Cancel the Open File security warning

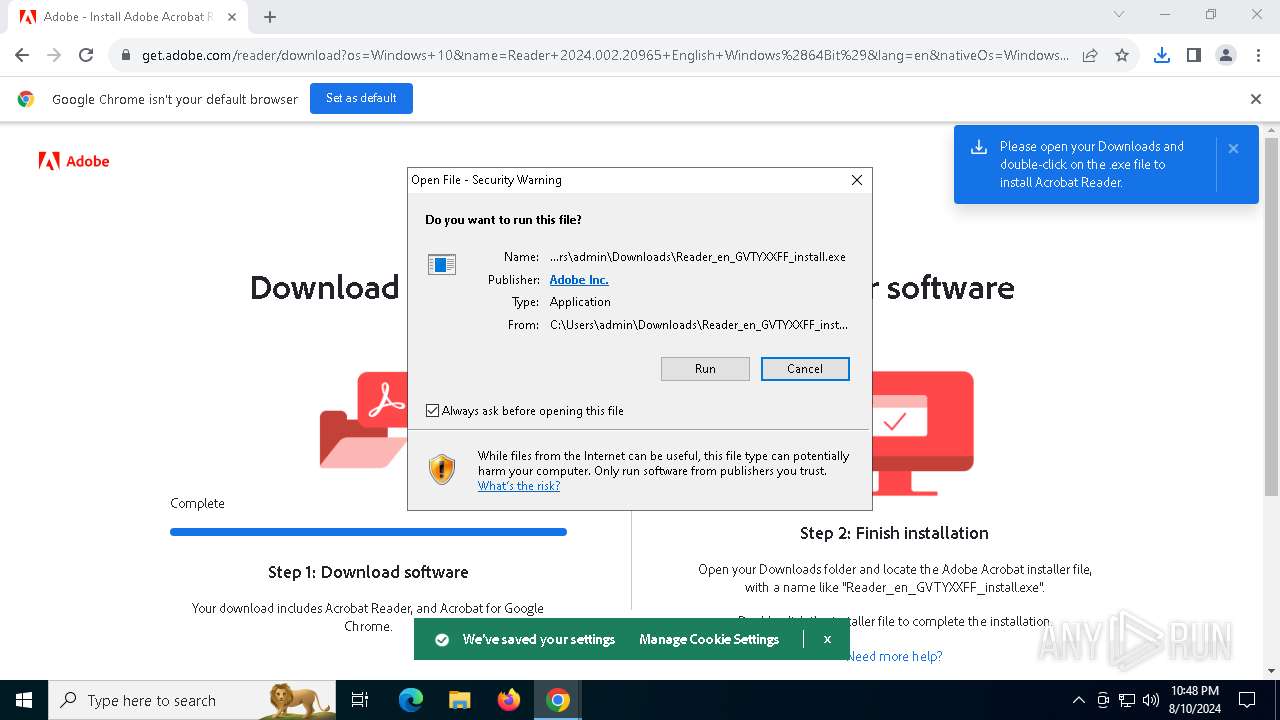[x=805, y=369]
